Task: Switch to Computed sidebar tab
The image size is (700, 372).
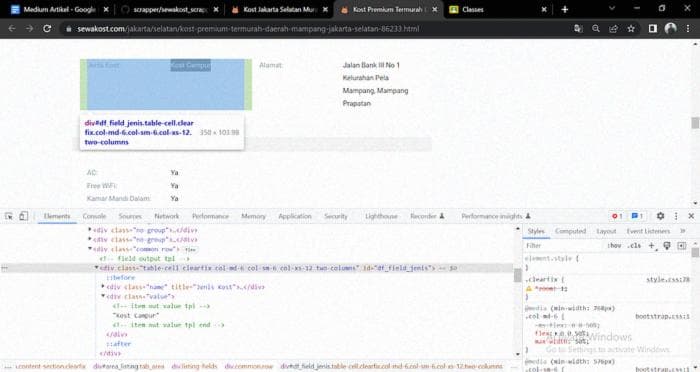Action: (571, 231)
